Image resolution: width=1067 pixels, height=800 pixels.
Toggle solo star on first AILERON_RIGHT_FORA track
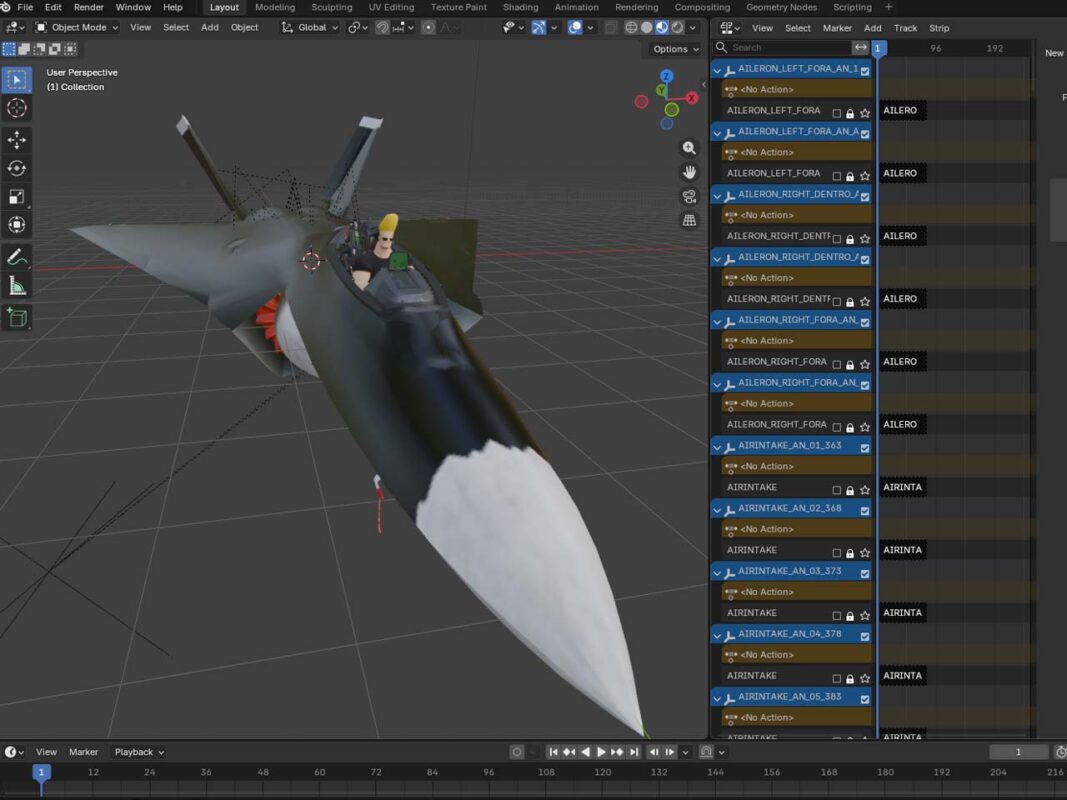click(865, 365)
